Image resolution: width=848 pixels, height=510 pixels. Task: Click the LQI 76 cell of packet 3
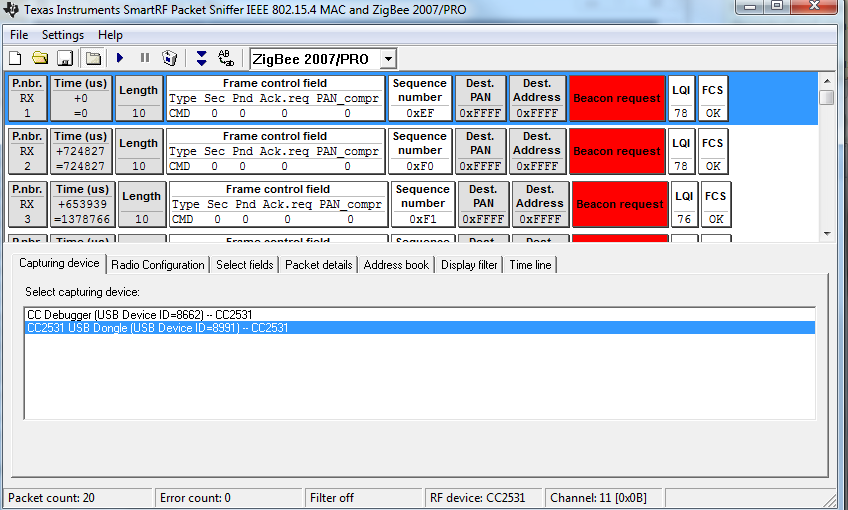click(x=684, y=204)
